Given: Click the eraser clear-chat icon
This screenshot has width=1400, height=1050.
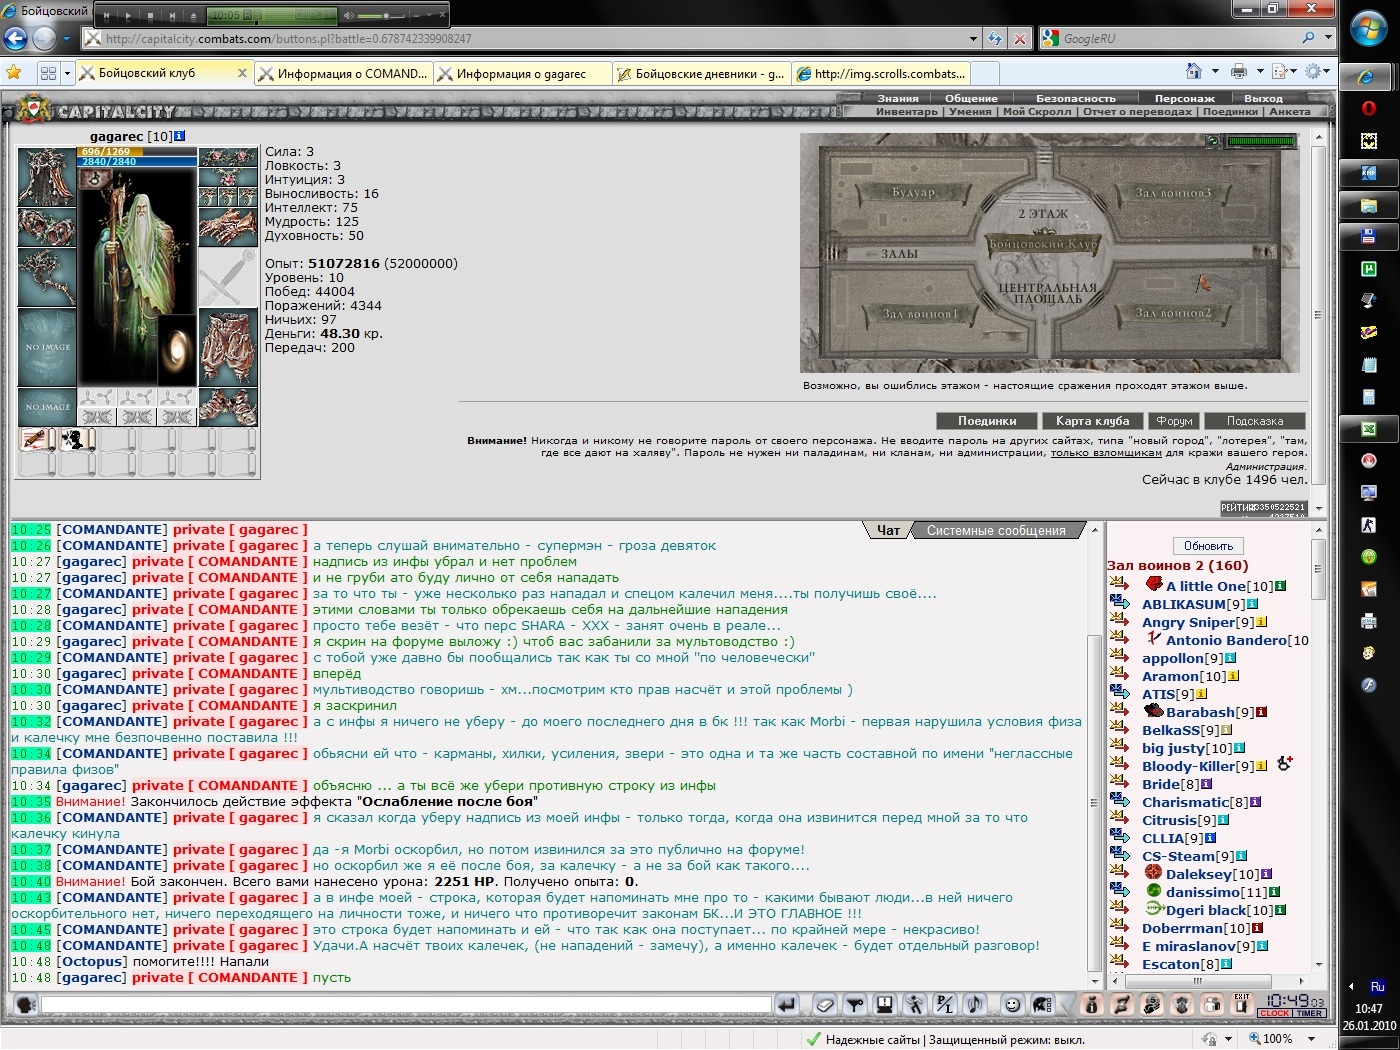Looking at the screenshot, I should tap(824, 1004).
